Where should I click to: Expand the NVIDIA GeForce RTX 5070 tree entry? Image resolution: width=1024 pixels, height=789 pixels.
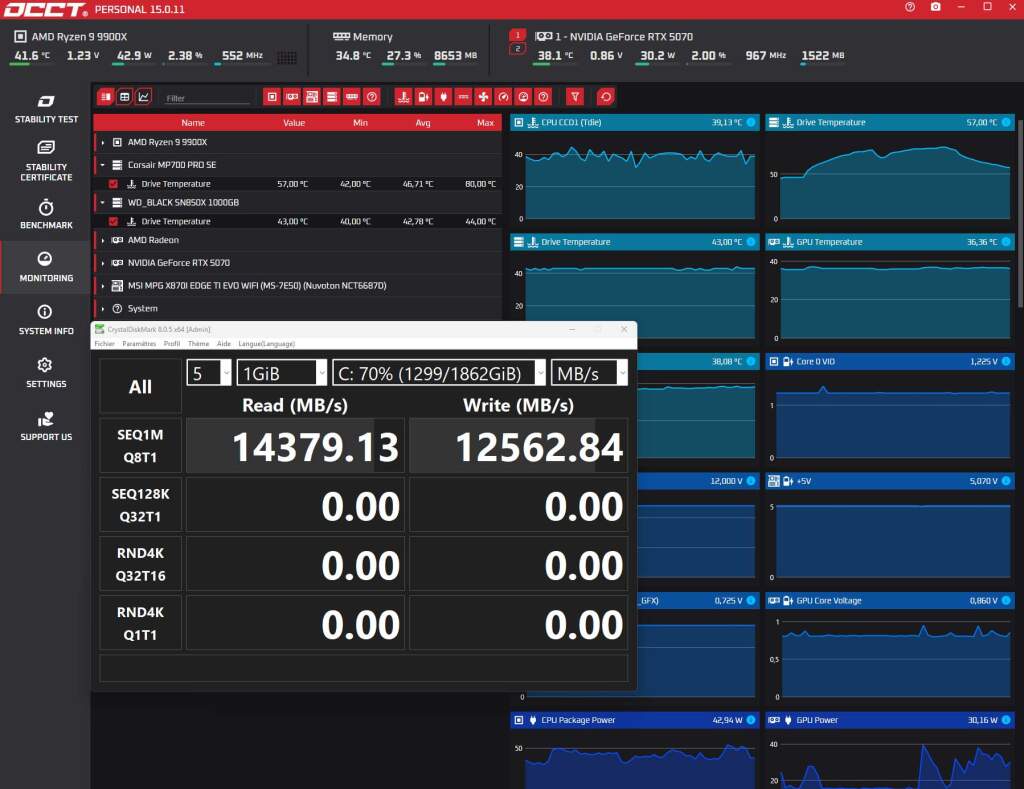102,262
